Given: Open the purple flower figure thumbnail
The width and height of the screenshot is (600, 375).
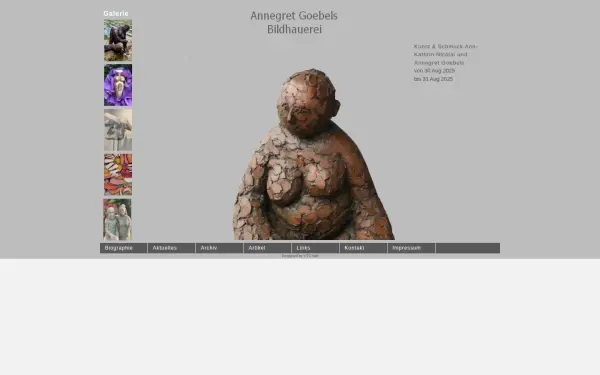Looking at the screenshot, I should 118,85.
